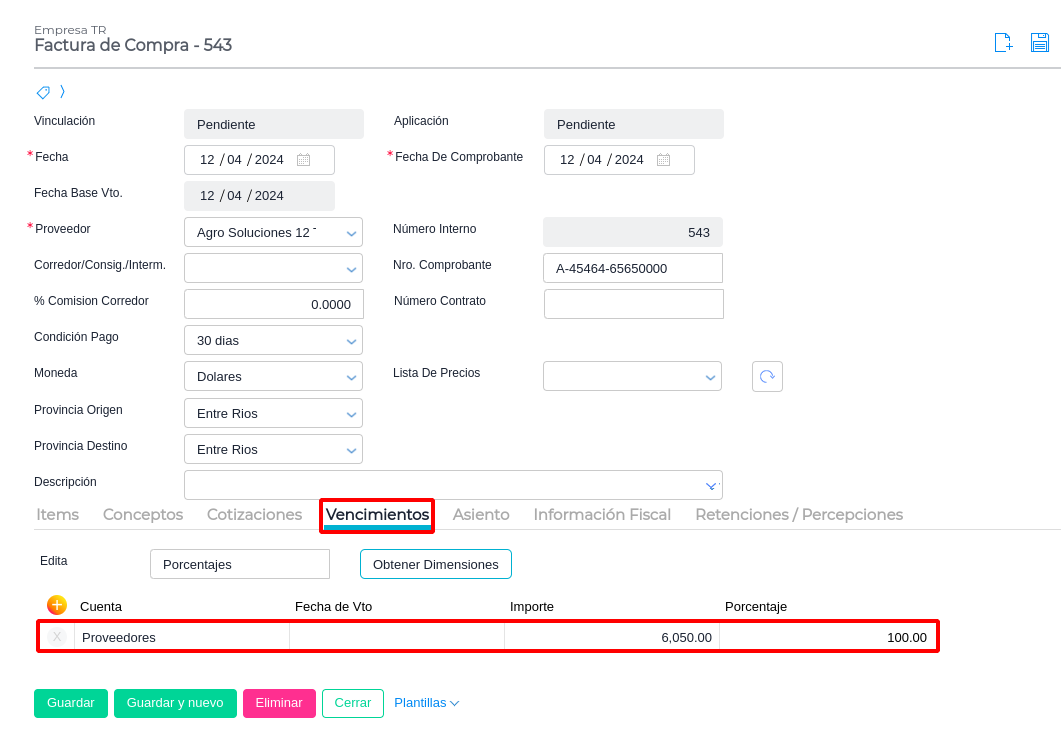Viewport: 1061px width, 739px height.
Task: Expand the Proveedor dropdown
Action: 351,233
